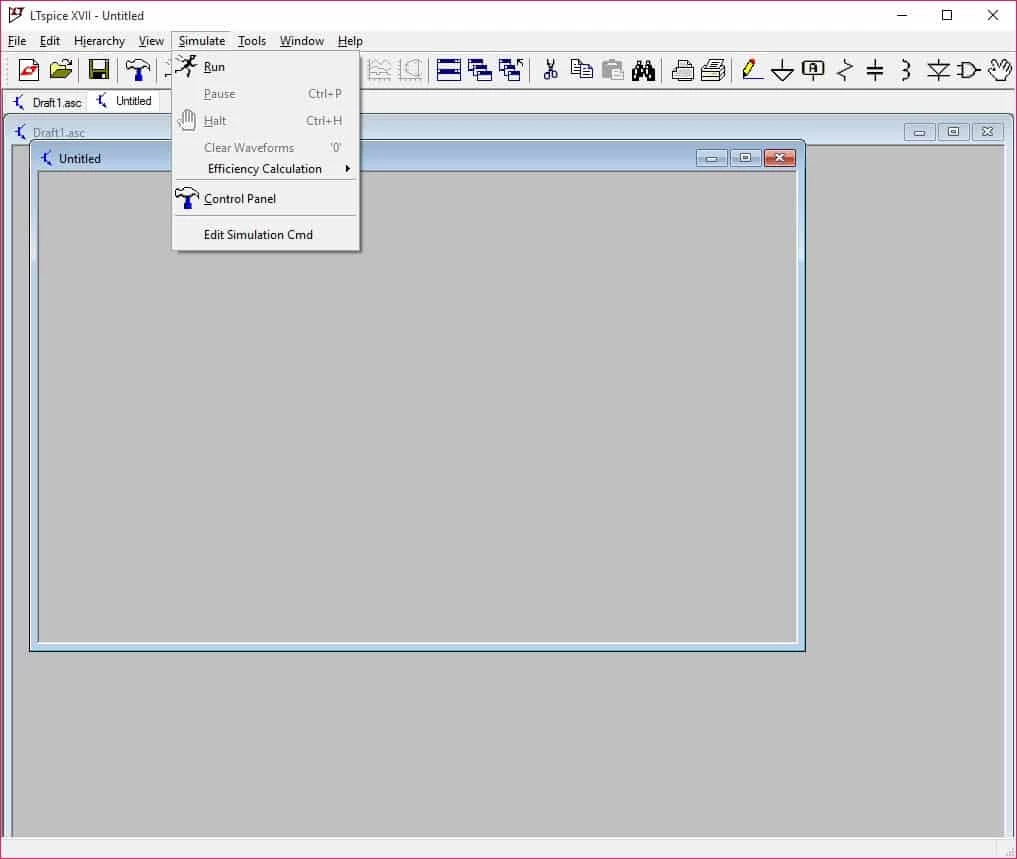Click the Open file folder icon
The height and width of the screenshot is (859, 1017).
coord(61,70)
